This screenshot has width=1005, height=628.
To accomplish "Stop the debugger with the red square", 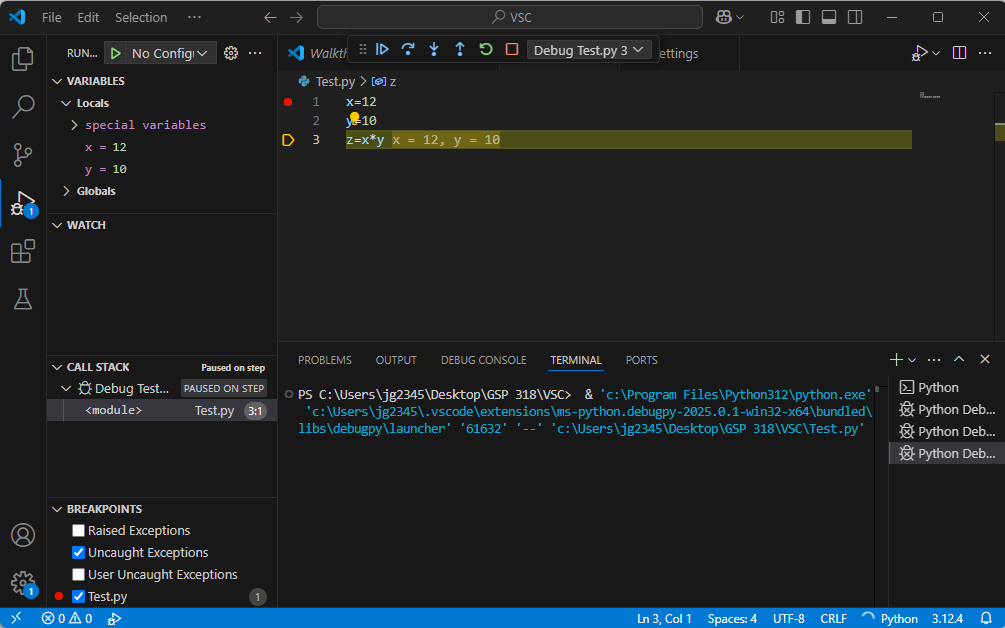I will (x=512, y=49).
